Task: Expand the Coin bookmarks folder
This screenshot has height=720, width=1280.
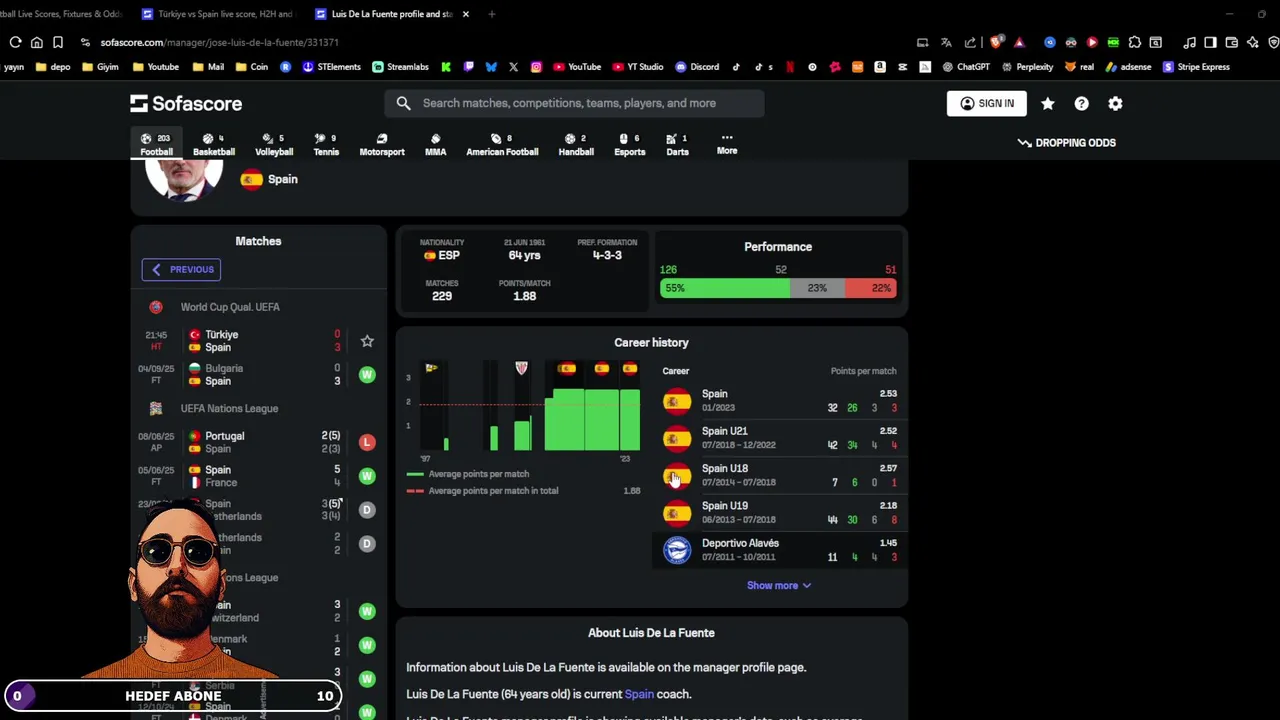Action: [x=252, y=67]
